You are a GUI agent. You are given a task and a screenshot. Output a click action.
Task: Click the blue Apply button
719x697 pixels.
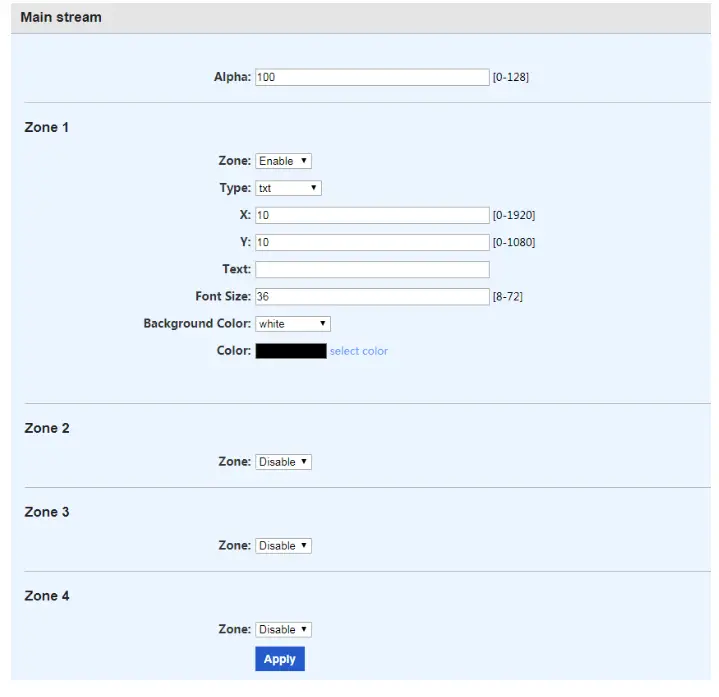280,658
